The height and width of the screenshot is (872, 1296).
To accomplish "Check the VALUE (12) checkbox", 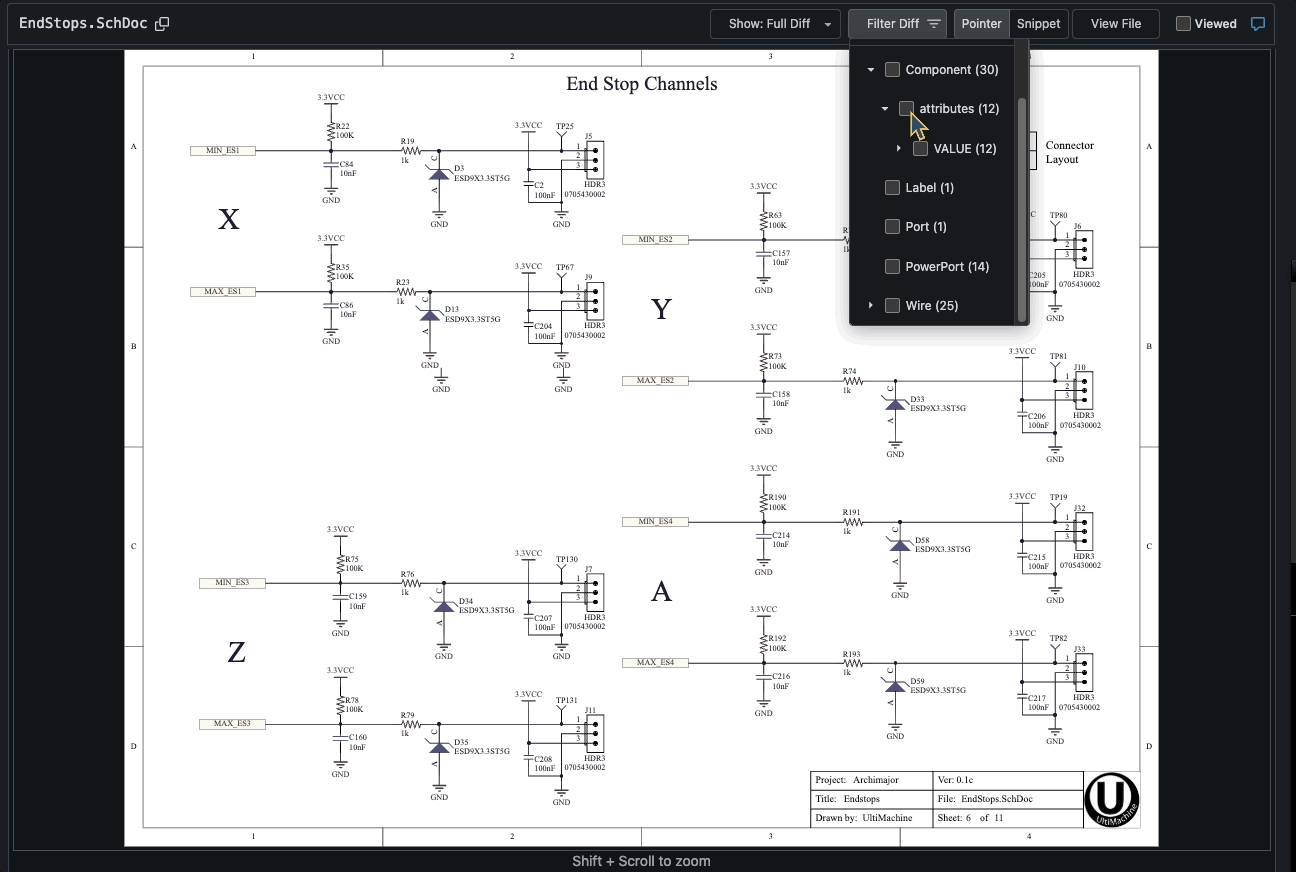I will click(x=921, y=147).
